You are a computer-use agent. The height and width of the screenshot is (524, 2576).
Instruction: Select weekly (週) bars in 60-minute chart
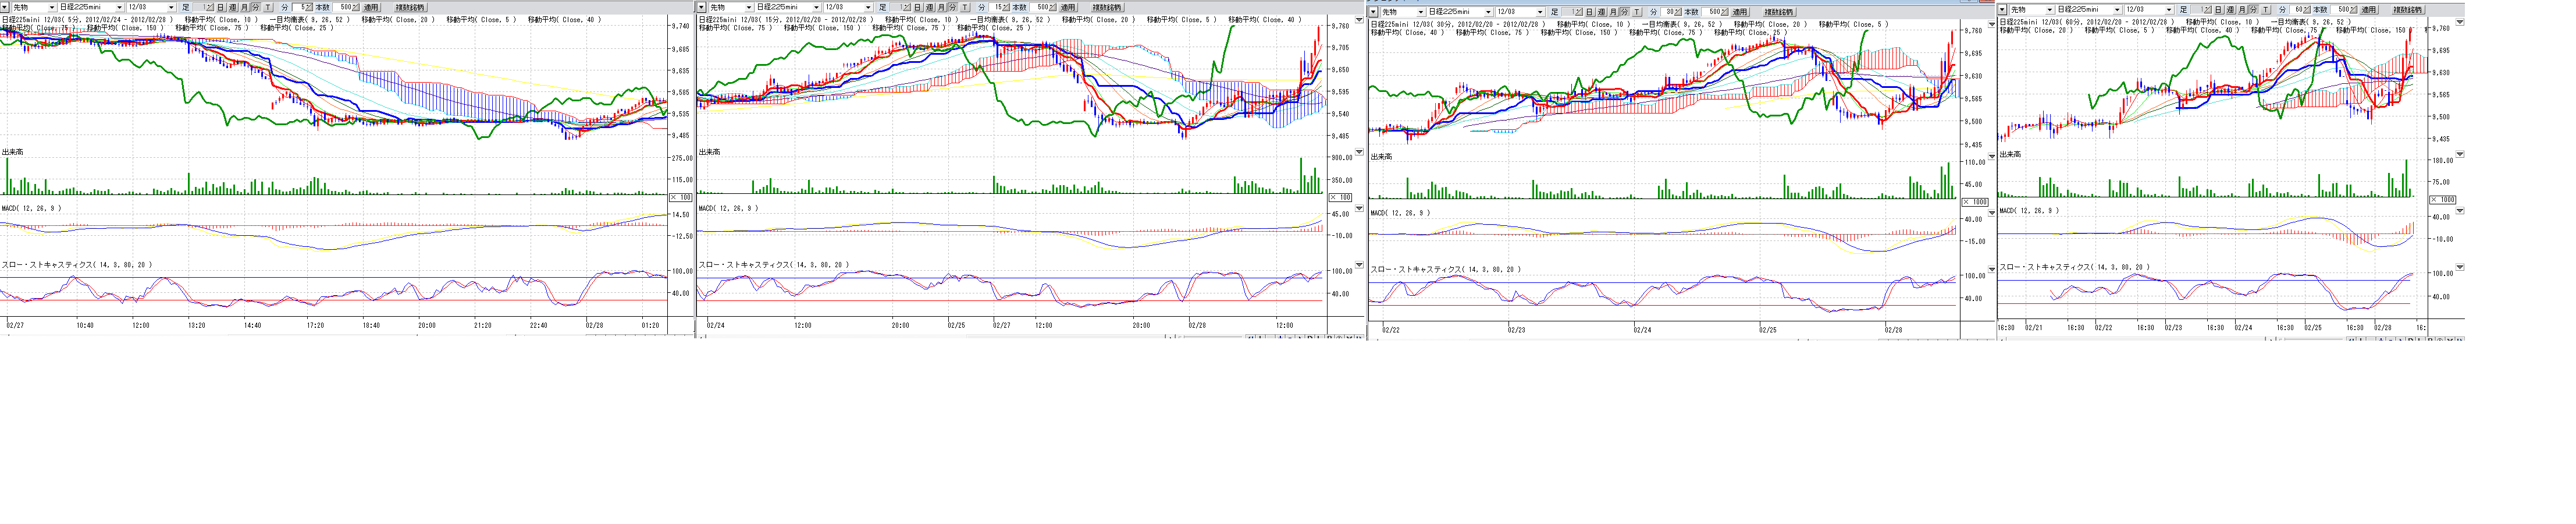(2231, 10)
